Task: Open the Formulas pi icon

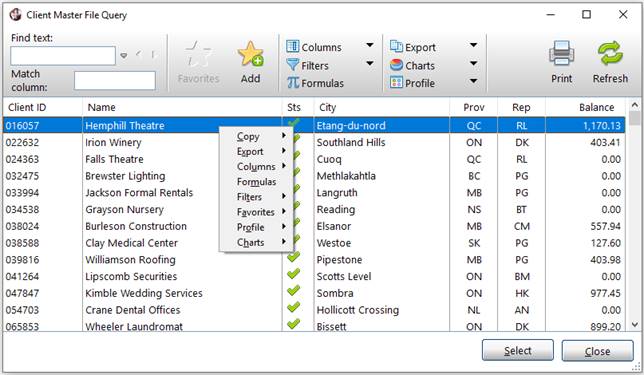Action: 292,83
